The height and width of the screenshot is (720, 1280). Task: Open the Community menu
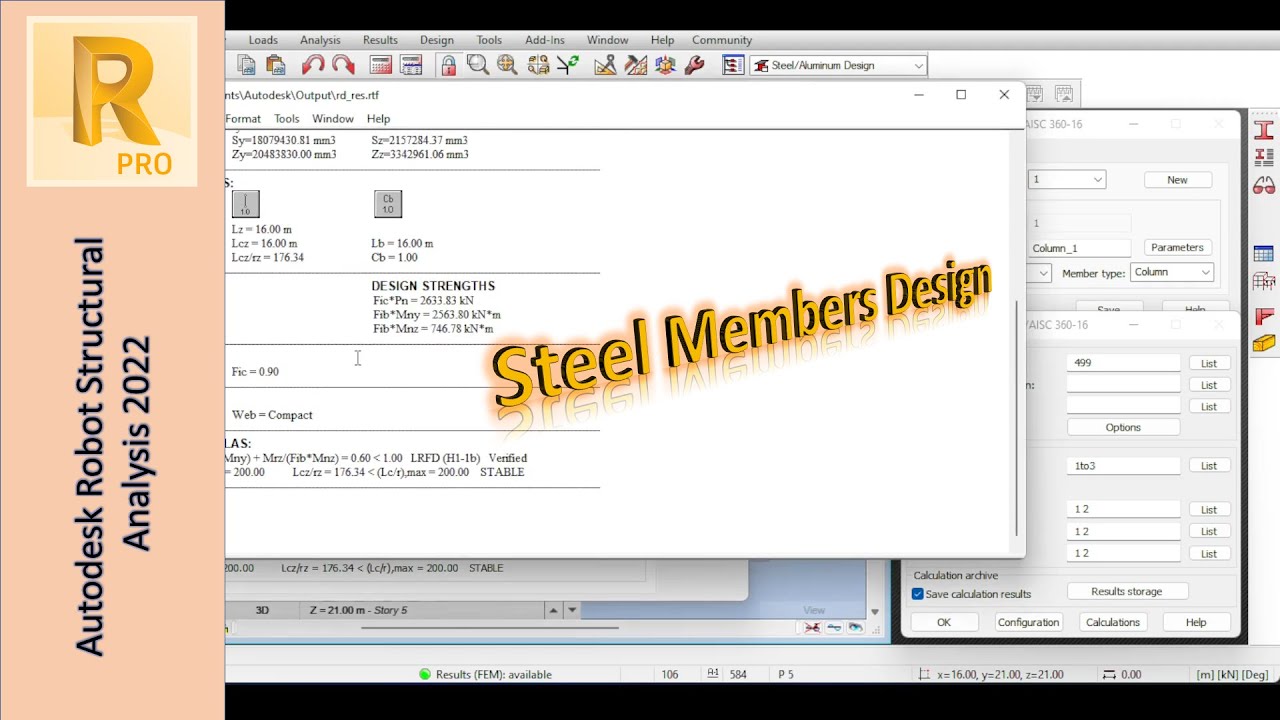[x=722, y=40]
